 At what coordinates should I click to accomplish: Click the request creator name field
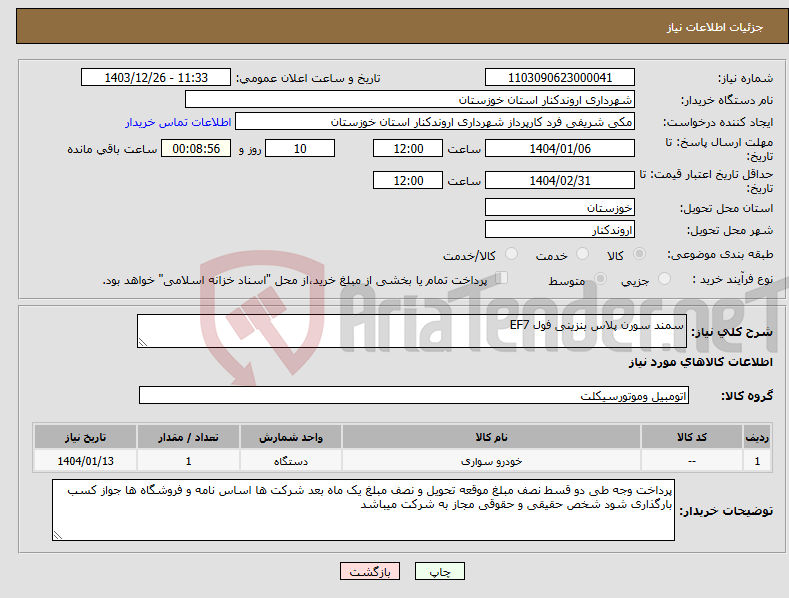click(435, 121)
